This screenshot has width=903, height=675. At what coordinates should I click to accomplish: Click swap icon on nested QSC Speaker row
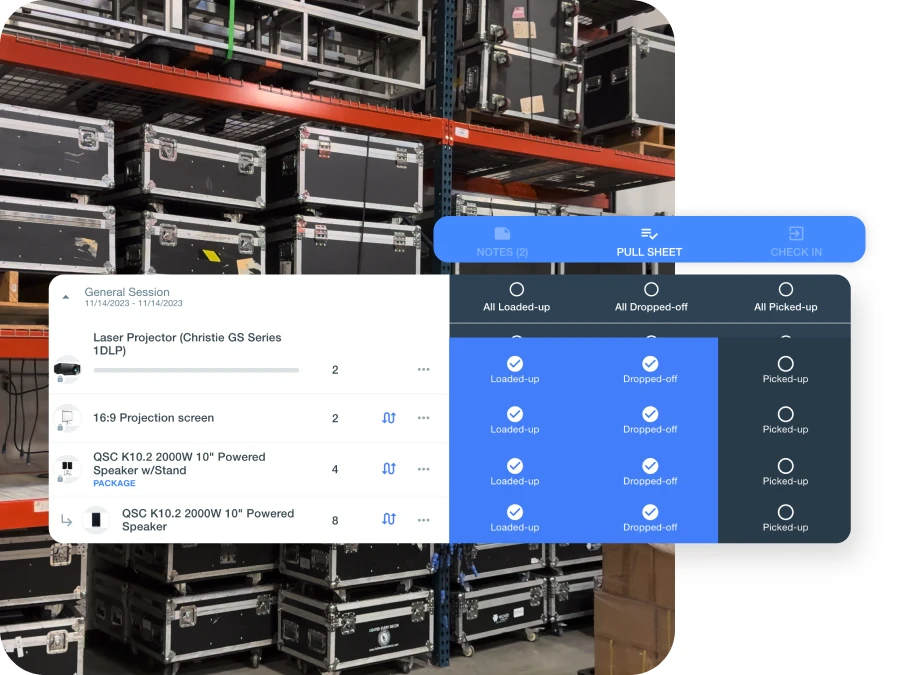(389, 519)
